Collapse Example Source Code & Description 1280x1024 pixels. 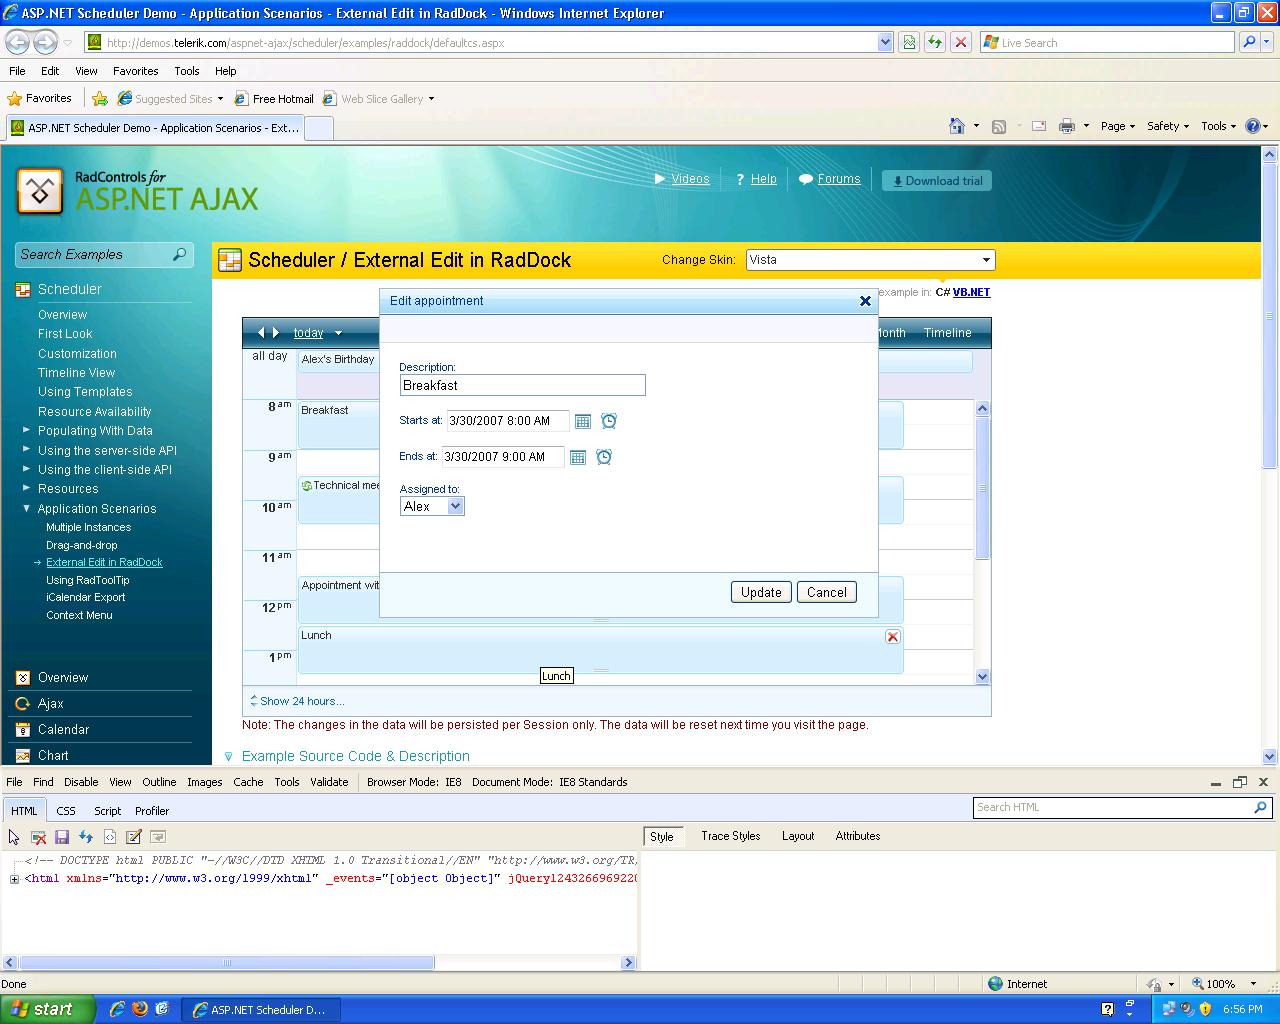(x=229, y=757)
